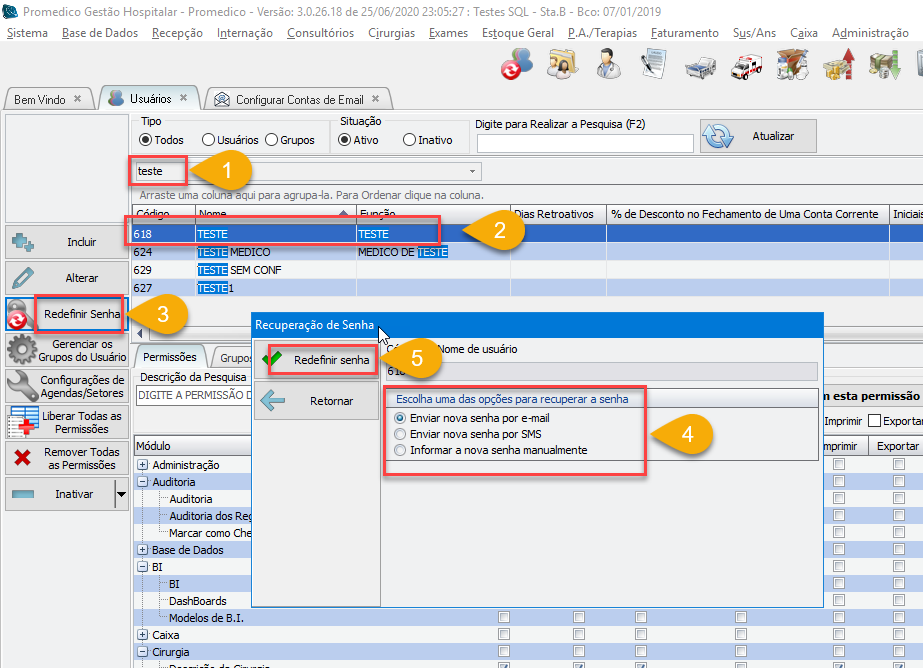923x668 pixels.
Task: Open the Inativar button dropdown arrow
Action: pyautogui.click(x=121, y=494)
